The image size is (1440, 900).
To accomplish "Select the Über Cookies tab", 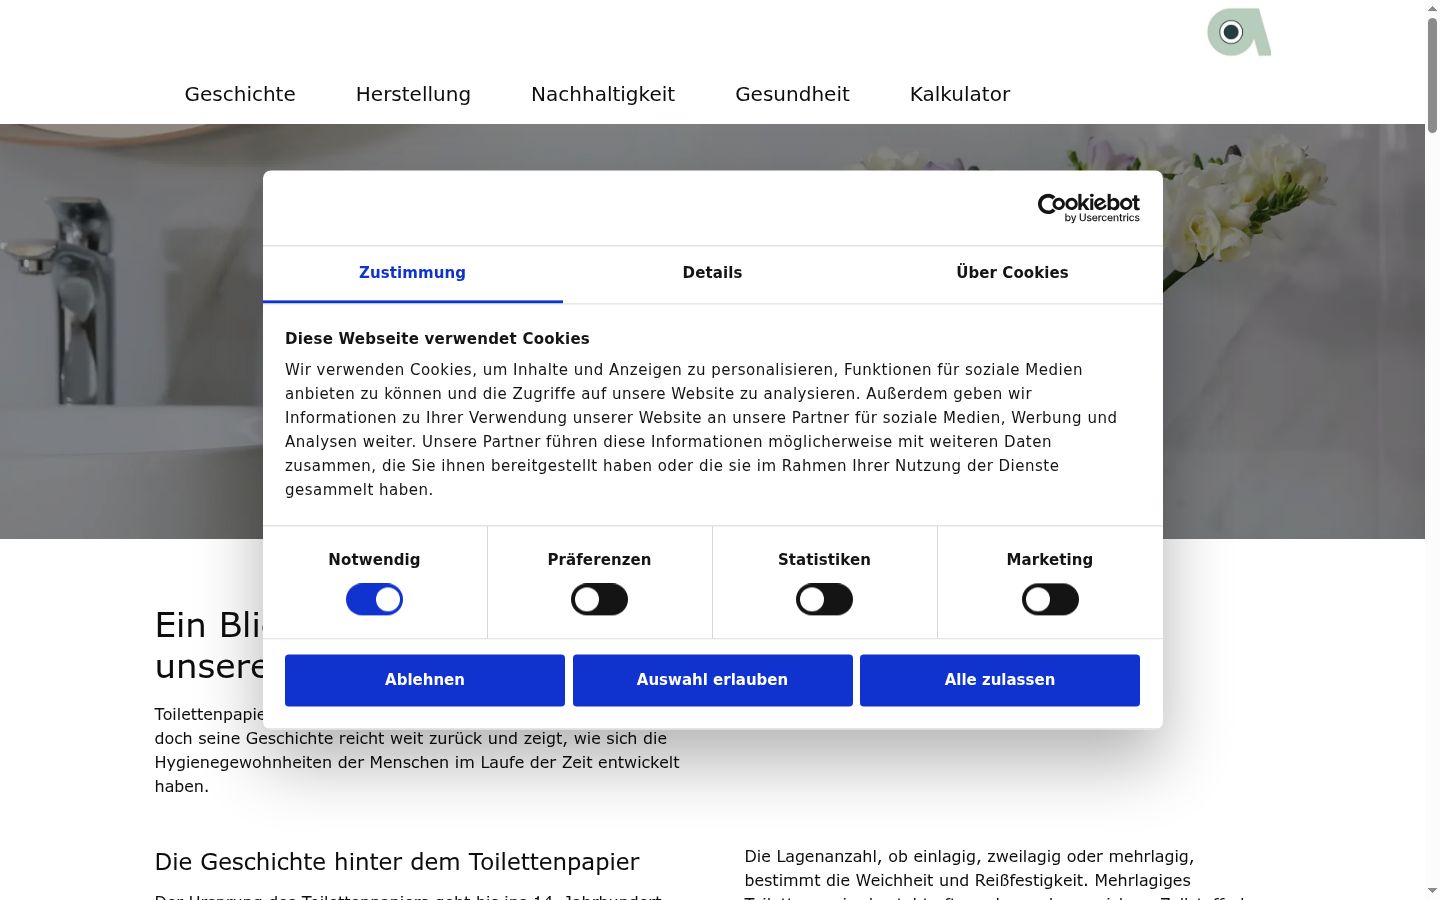I will (1012, 273).
